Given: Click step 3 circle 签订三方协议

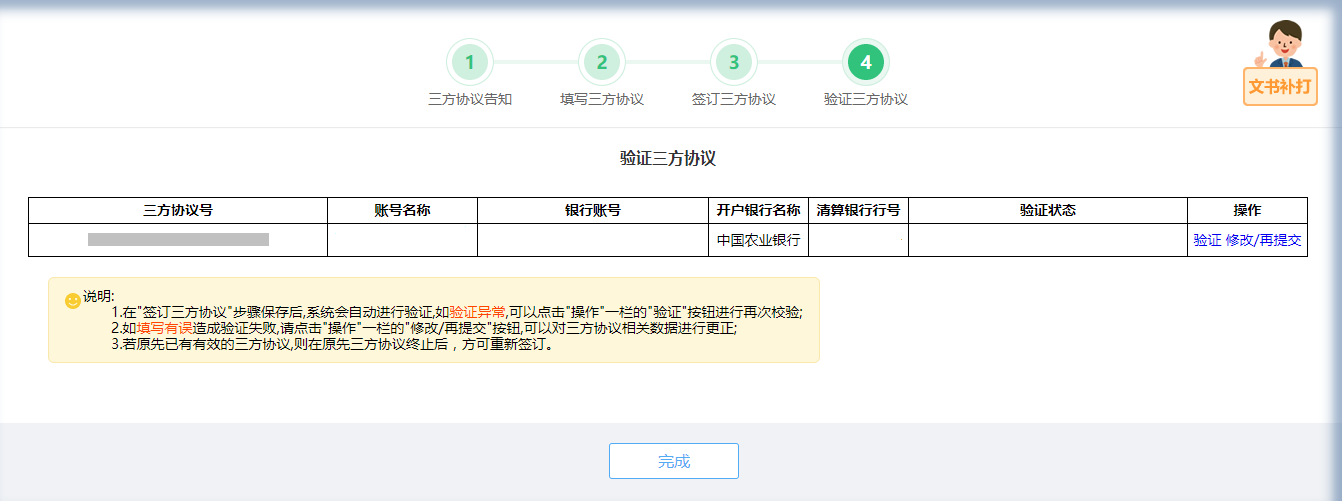Looking at the screenshot, I should point(734,62).
